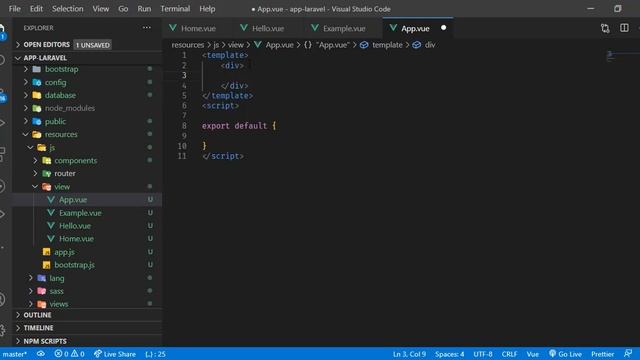Switch to the Hello.vue tab

point(268,28)
